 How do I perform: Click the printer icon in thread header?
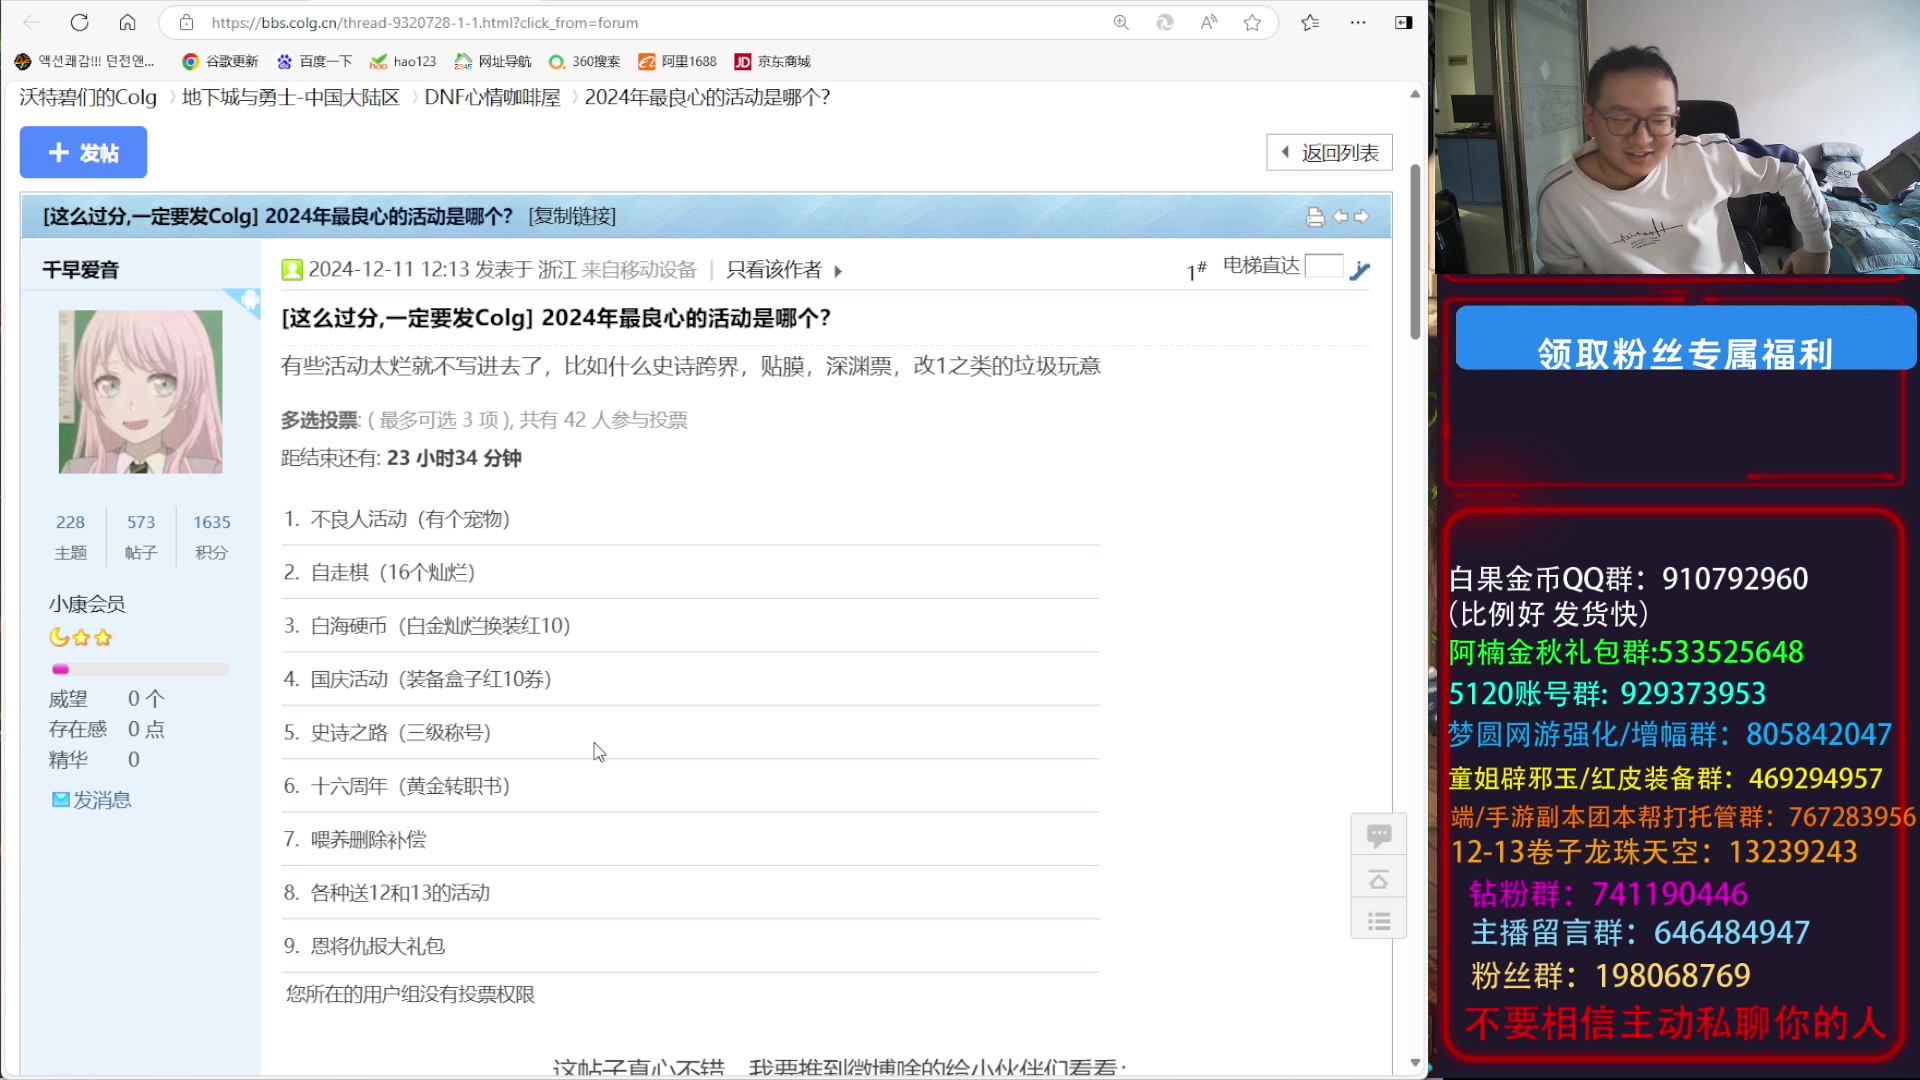1315,216
